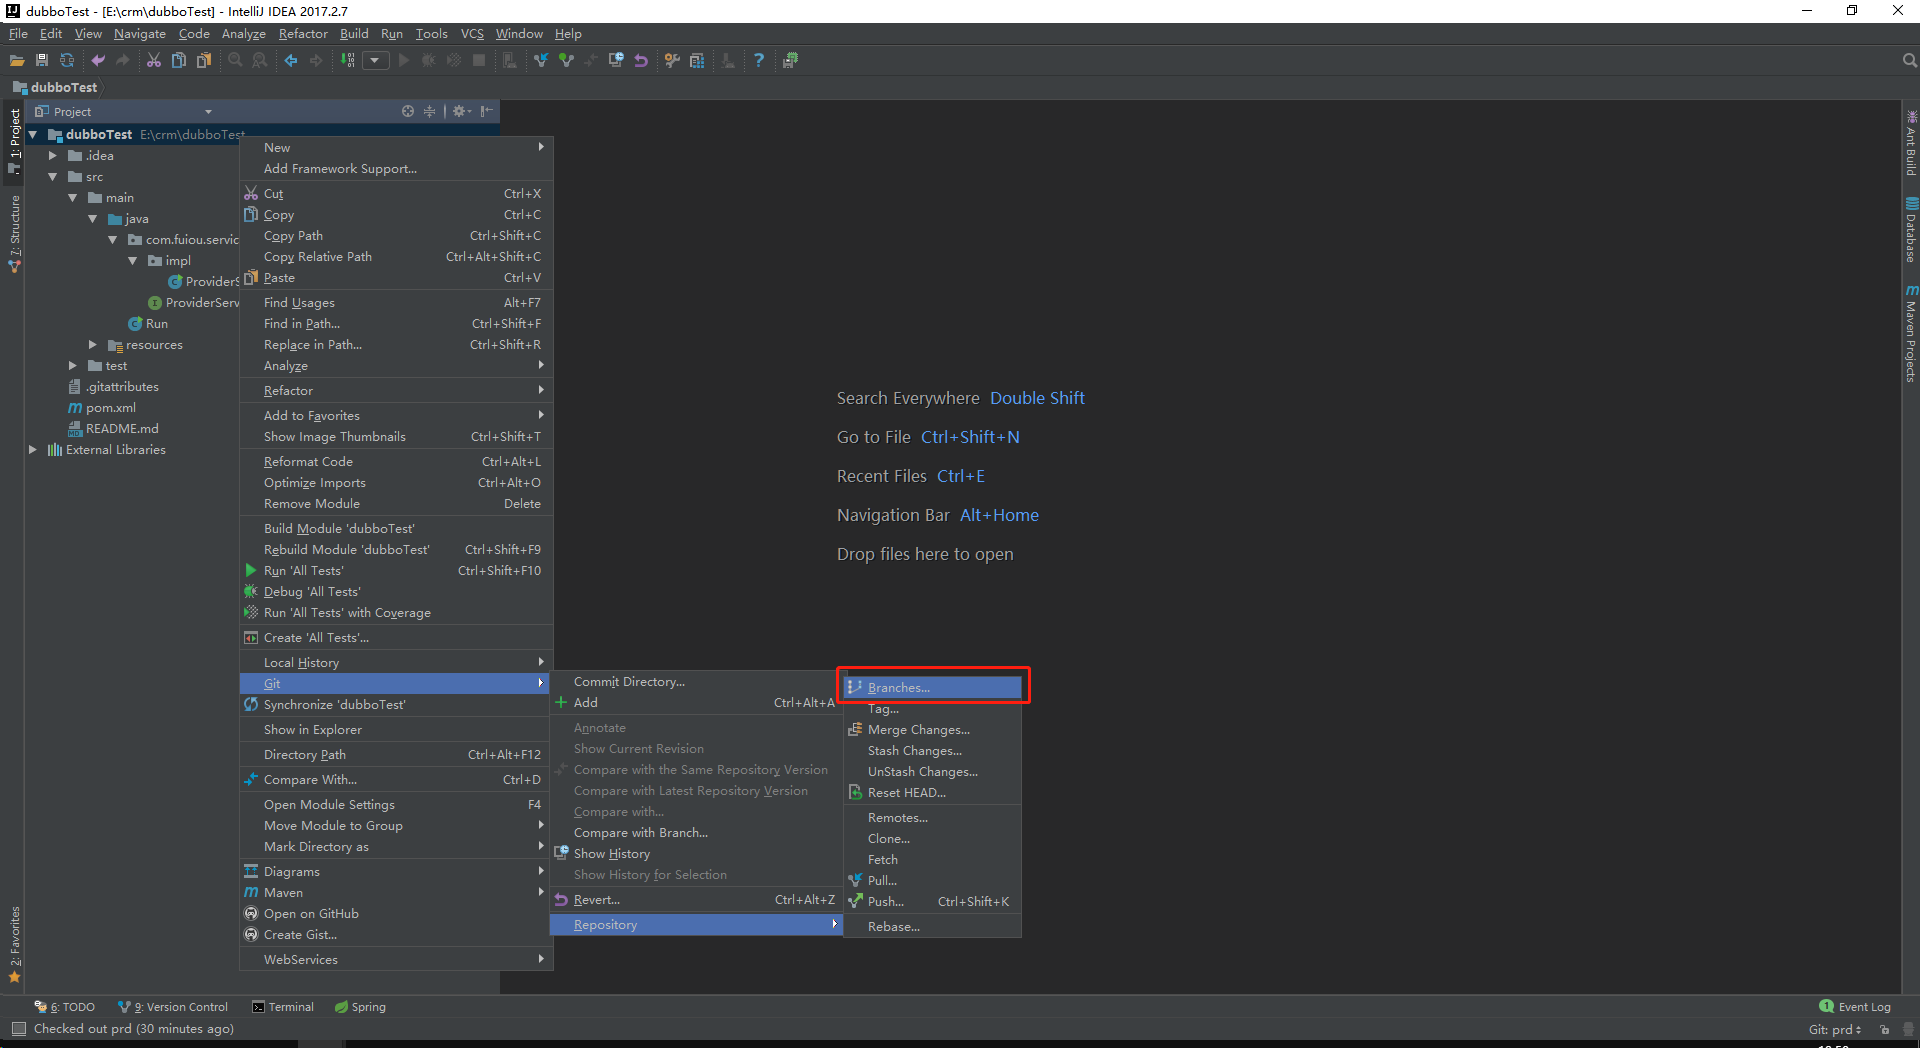Expand the test folder node

click(73, 365)
